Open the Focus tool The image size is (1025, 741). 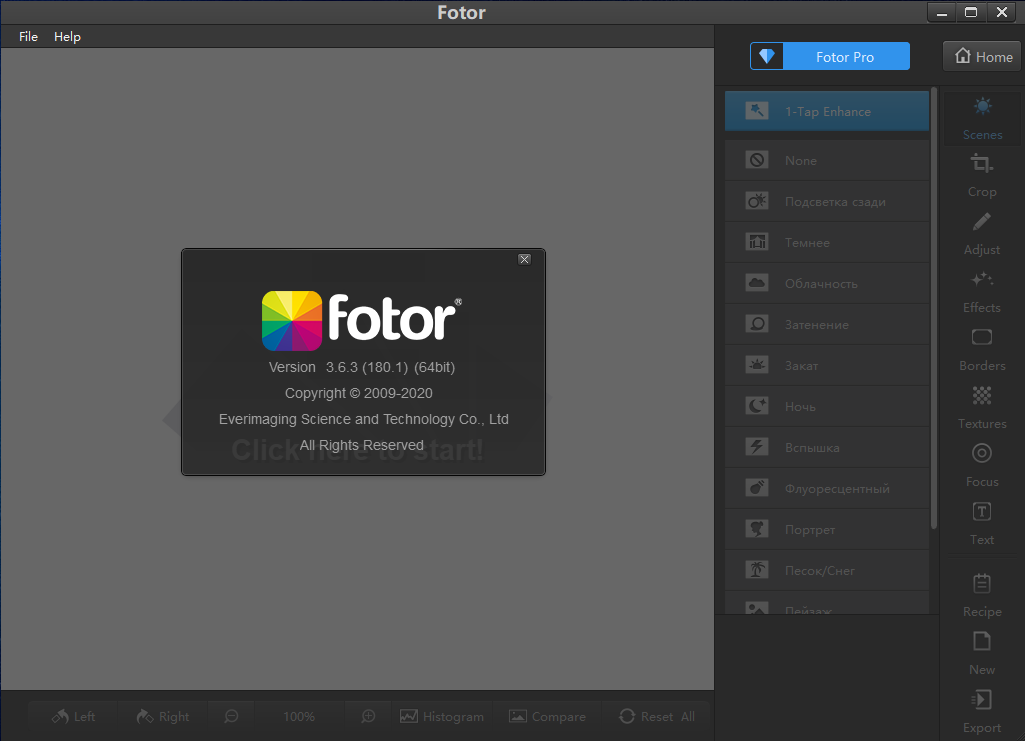click(982, 465)
